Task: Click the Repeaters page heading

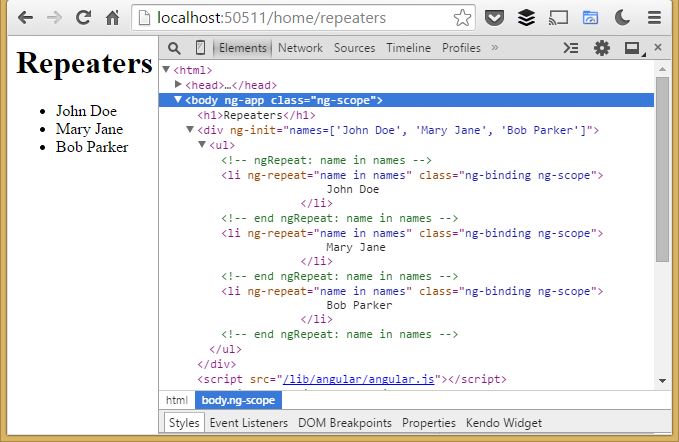Action: coord(84,64)
